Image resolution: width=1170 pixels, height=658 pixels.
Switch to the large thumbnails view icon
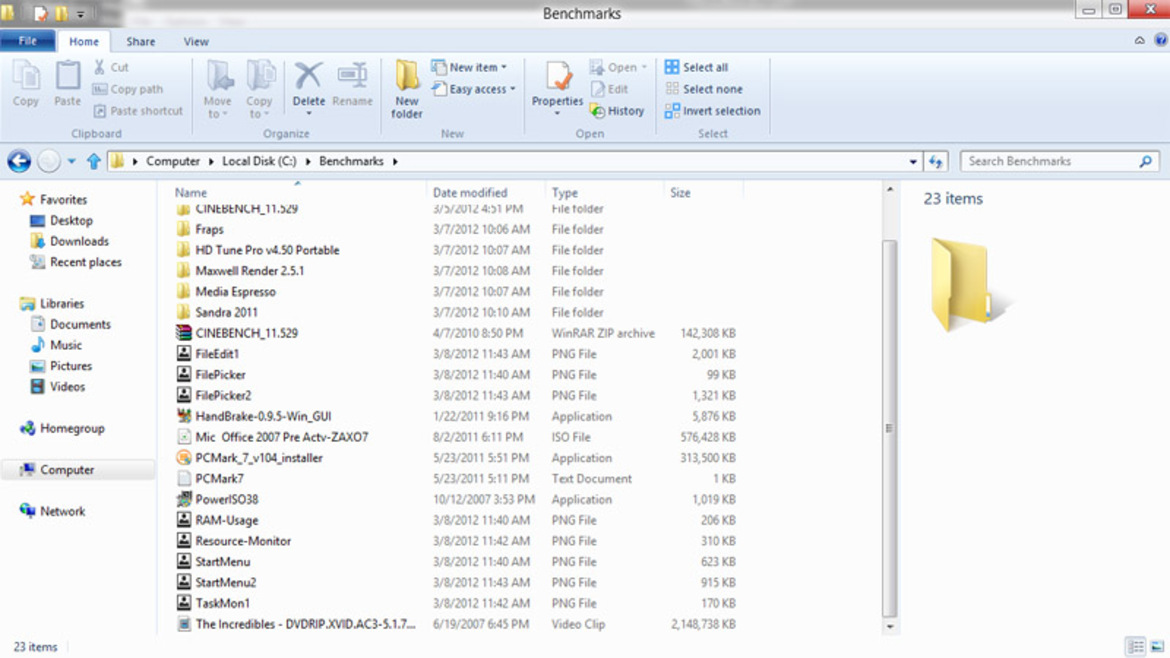point(1157,647)
